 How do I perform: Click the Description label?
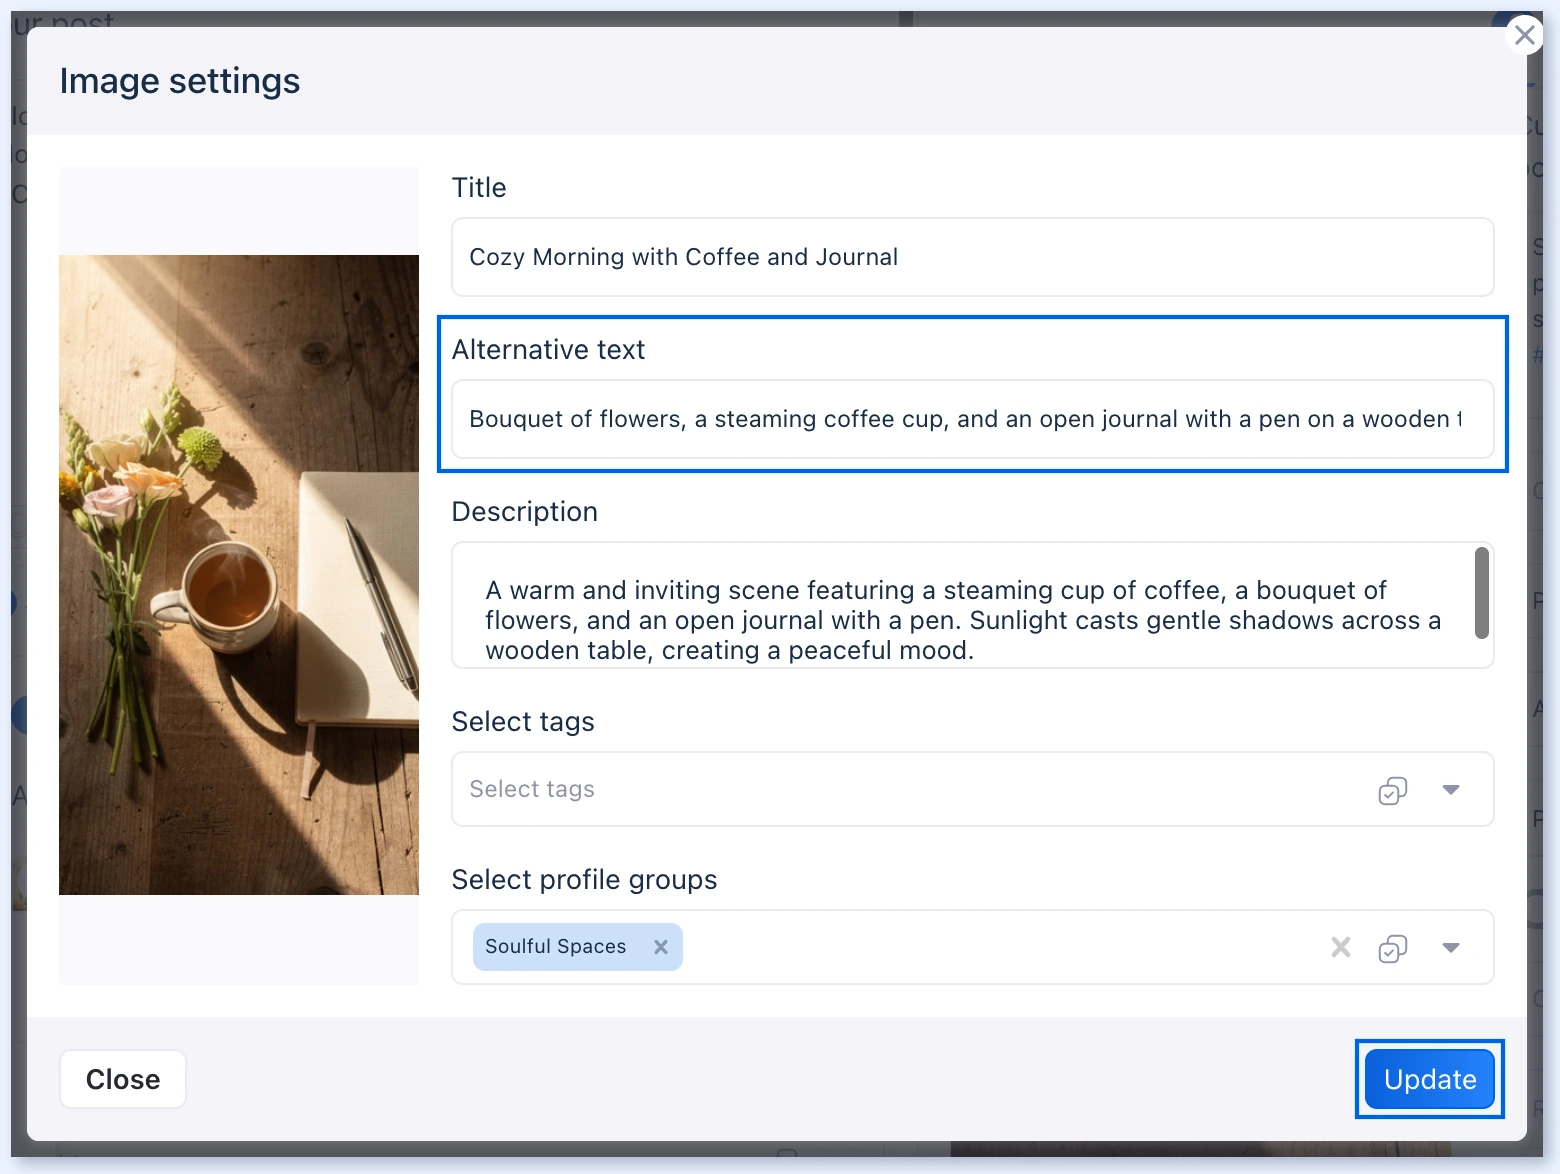[525, 512]
